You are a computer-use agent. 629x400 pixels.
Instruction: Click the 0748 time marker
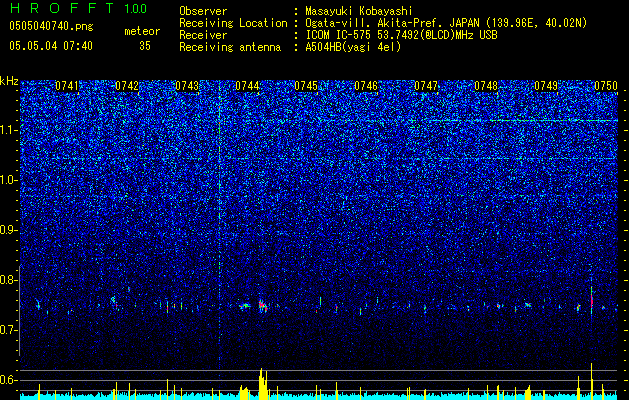tap(486, 86)
